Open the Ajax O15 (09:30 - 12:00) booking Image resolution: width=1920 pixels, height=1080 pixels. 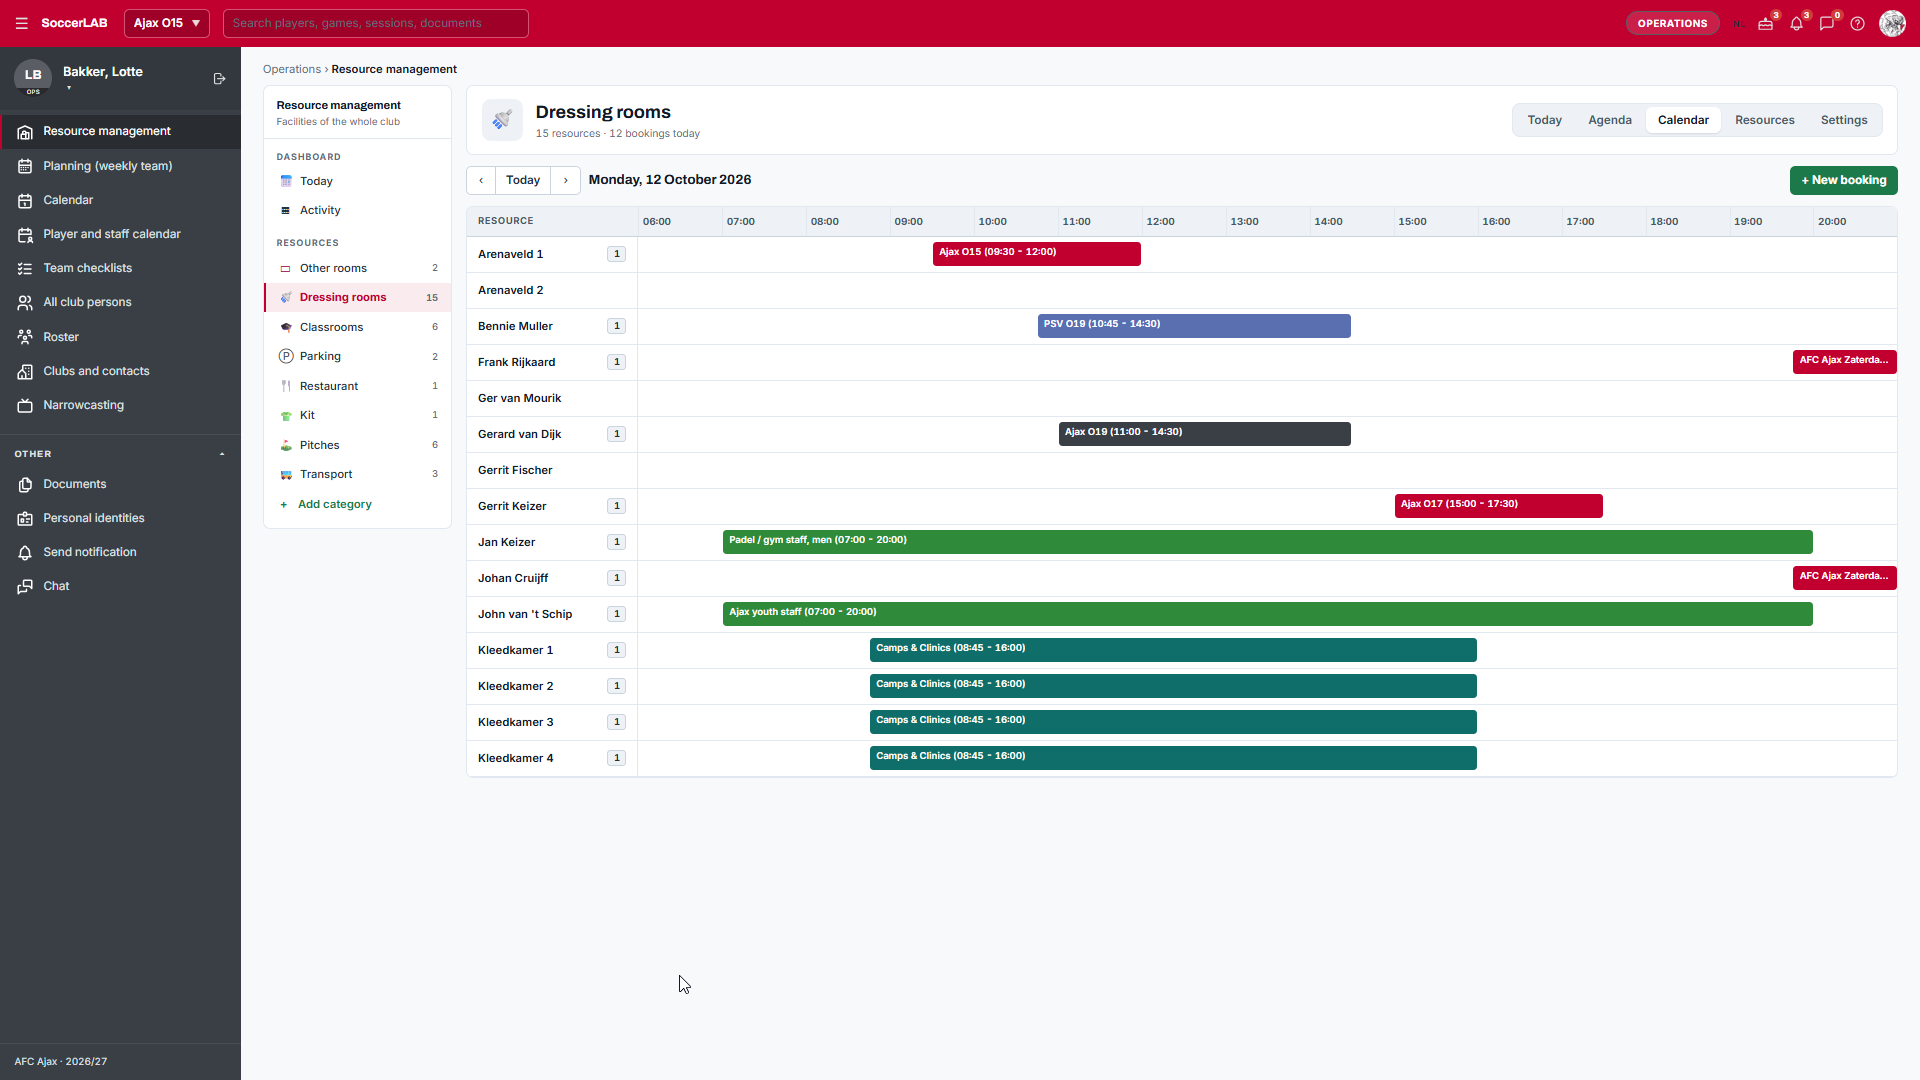pyautogui.click(x=1036, y=254)
